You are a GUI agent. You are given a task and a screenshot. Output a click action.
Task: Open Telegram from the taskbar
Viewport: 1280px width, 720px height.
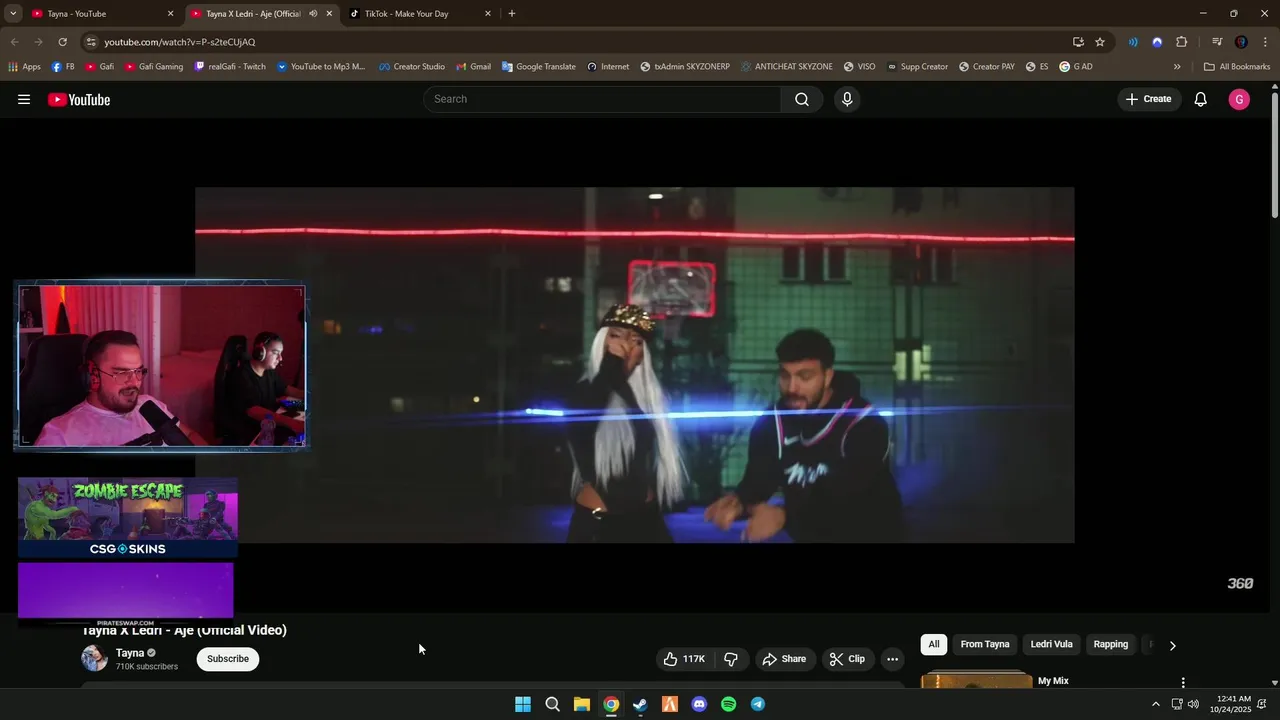758,704
